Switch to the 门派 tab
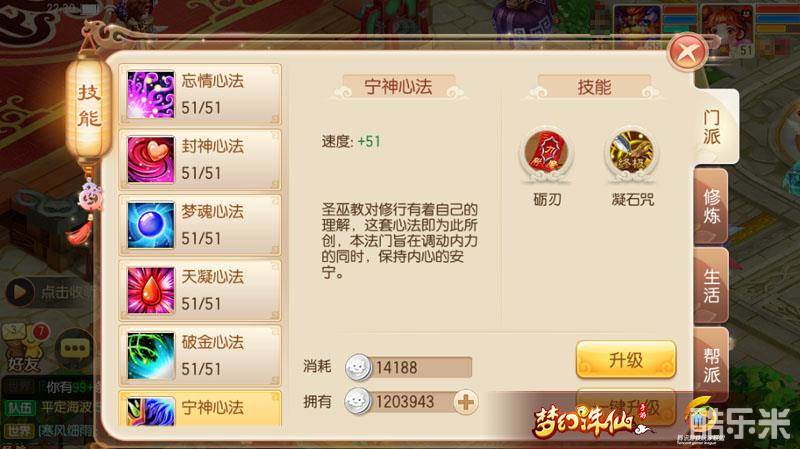 [713, 127]
